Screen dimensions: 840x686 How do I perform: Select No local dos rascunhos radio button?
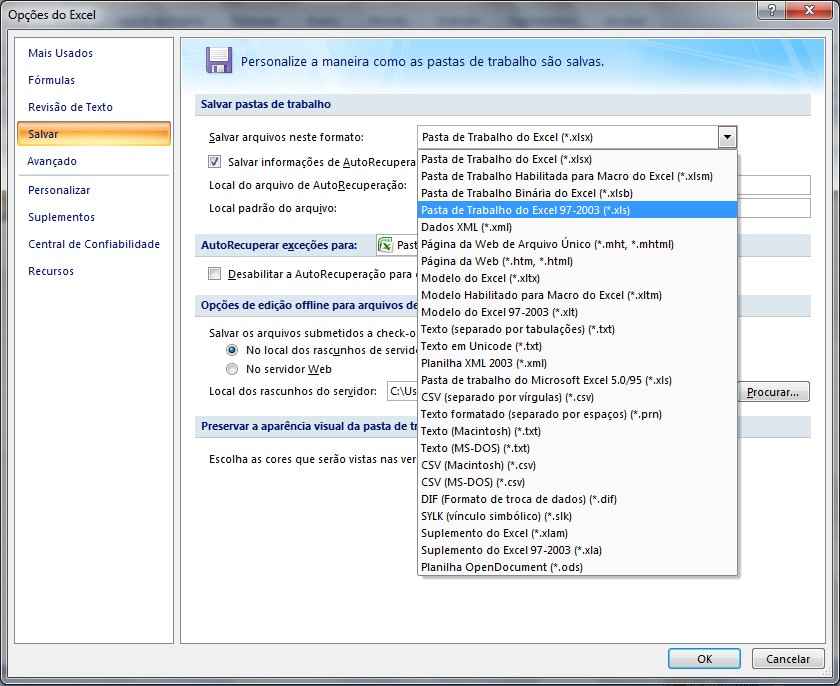[232, 350]
